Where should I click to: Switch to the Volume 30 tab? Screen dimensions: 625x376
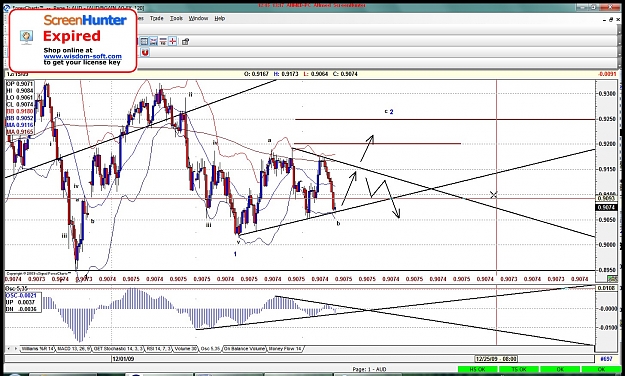point(186,348)
